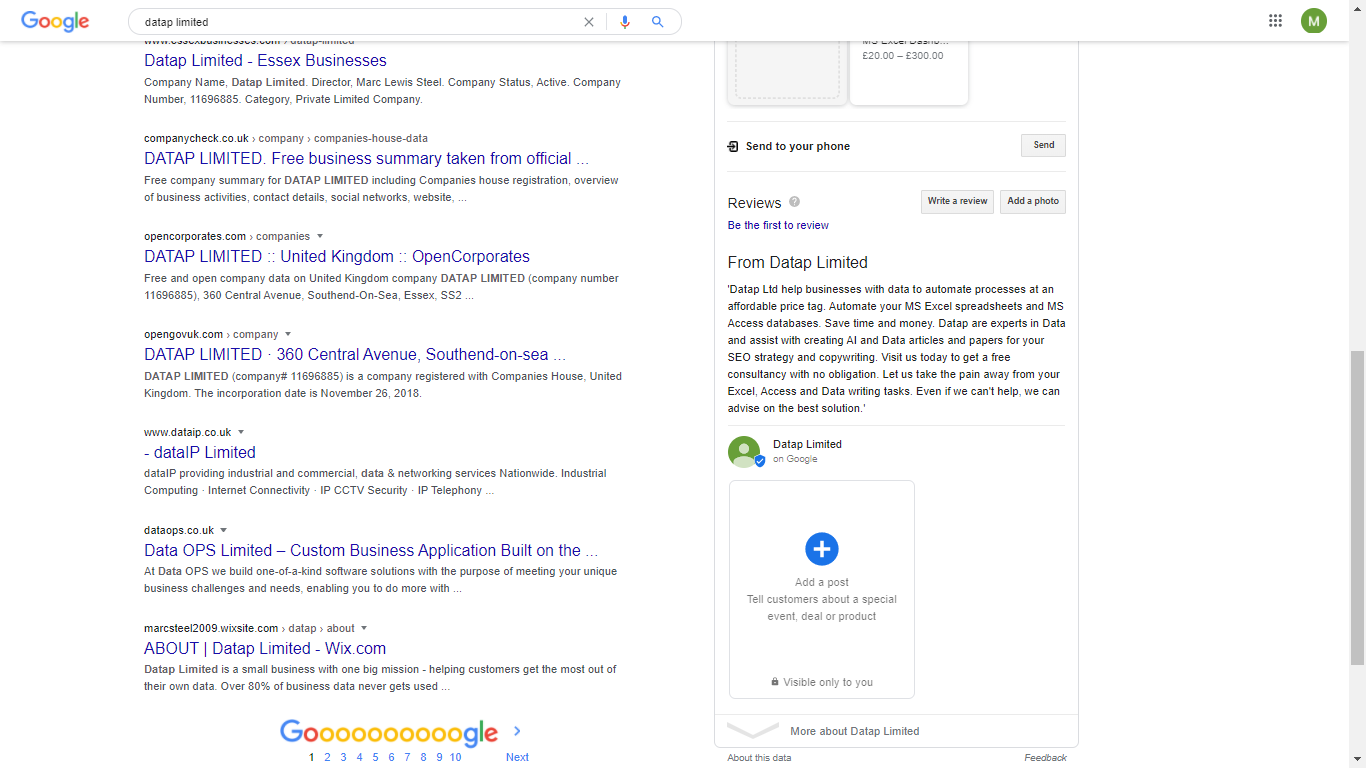Click the Google logo in header
The width and height of the screenshot is (1366, 768).
point(55,21)
